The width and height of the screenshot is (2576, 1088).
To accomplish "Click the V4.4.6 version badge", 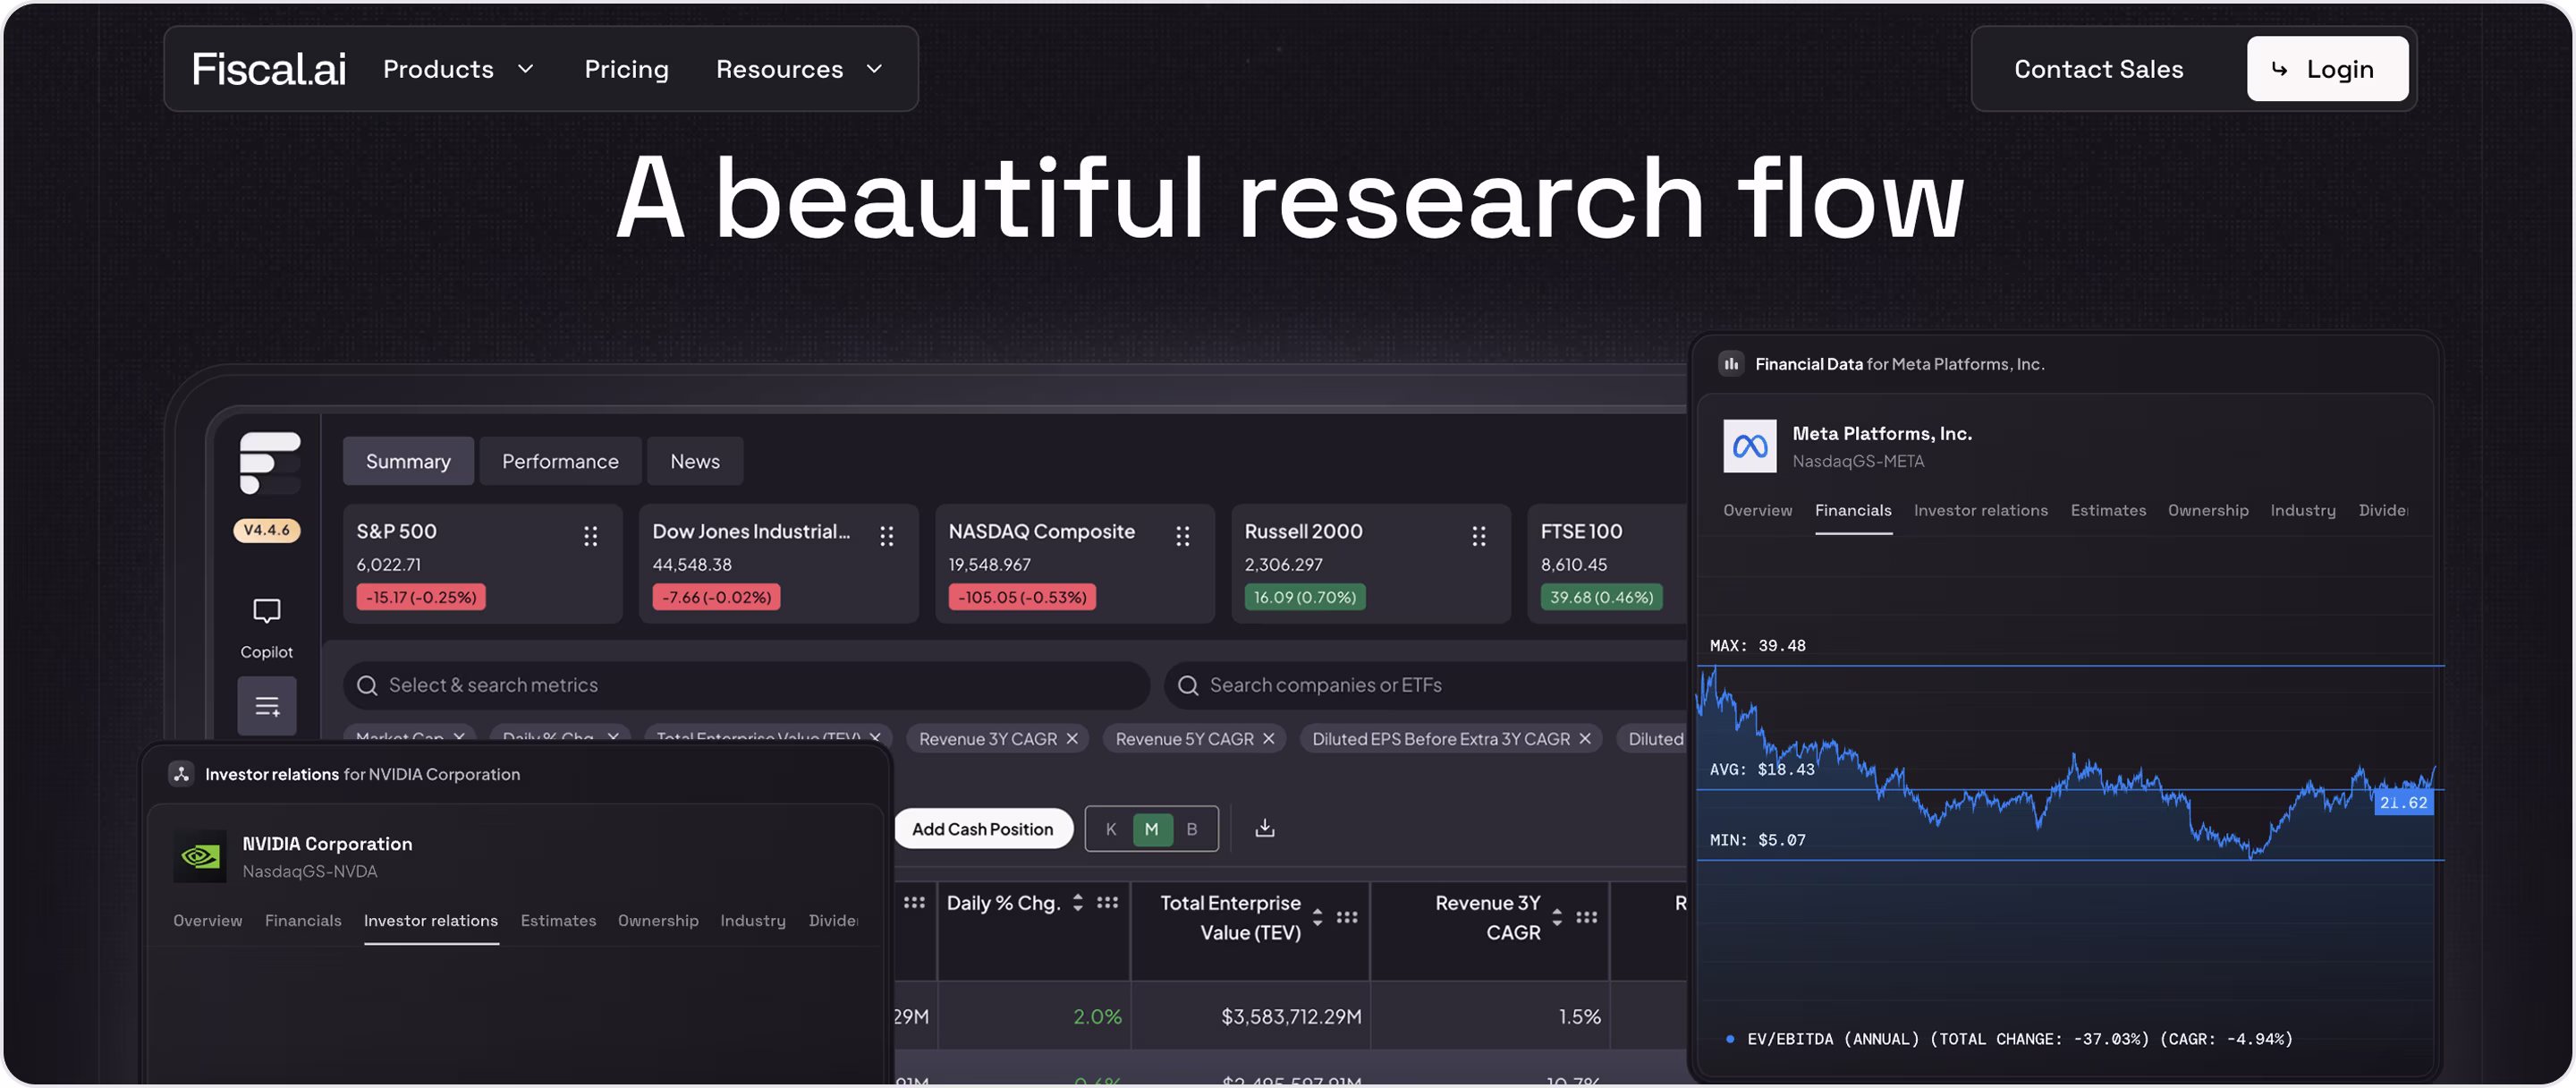I will pyautogui.click(x=267, y=530).
